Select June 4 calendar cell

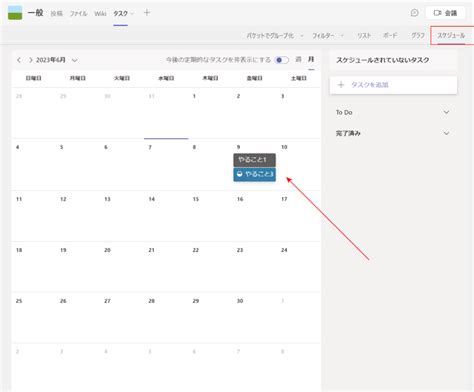click(34, 164)
